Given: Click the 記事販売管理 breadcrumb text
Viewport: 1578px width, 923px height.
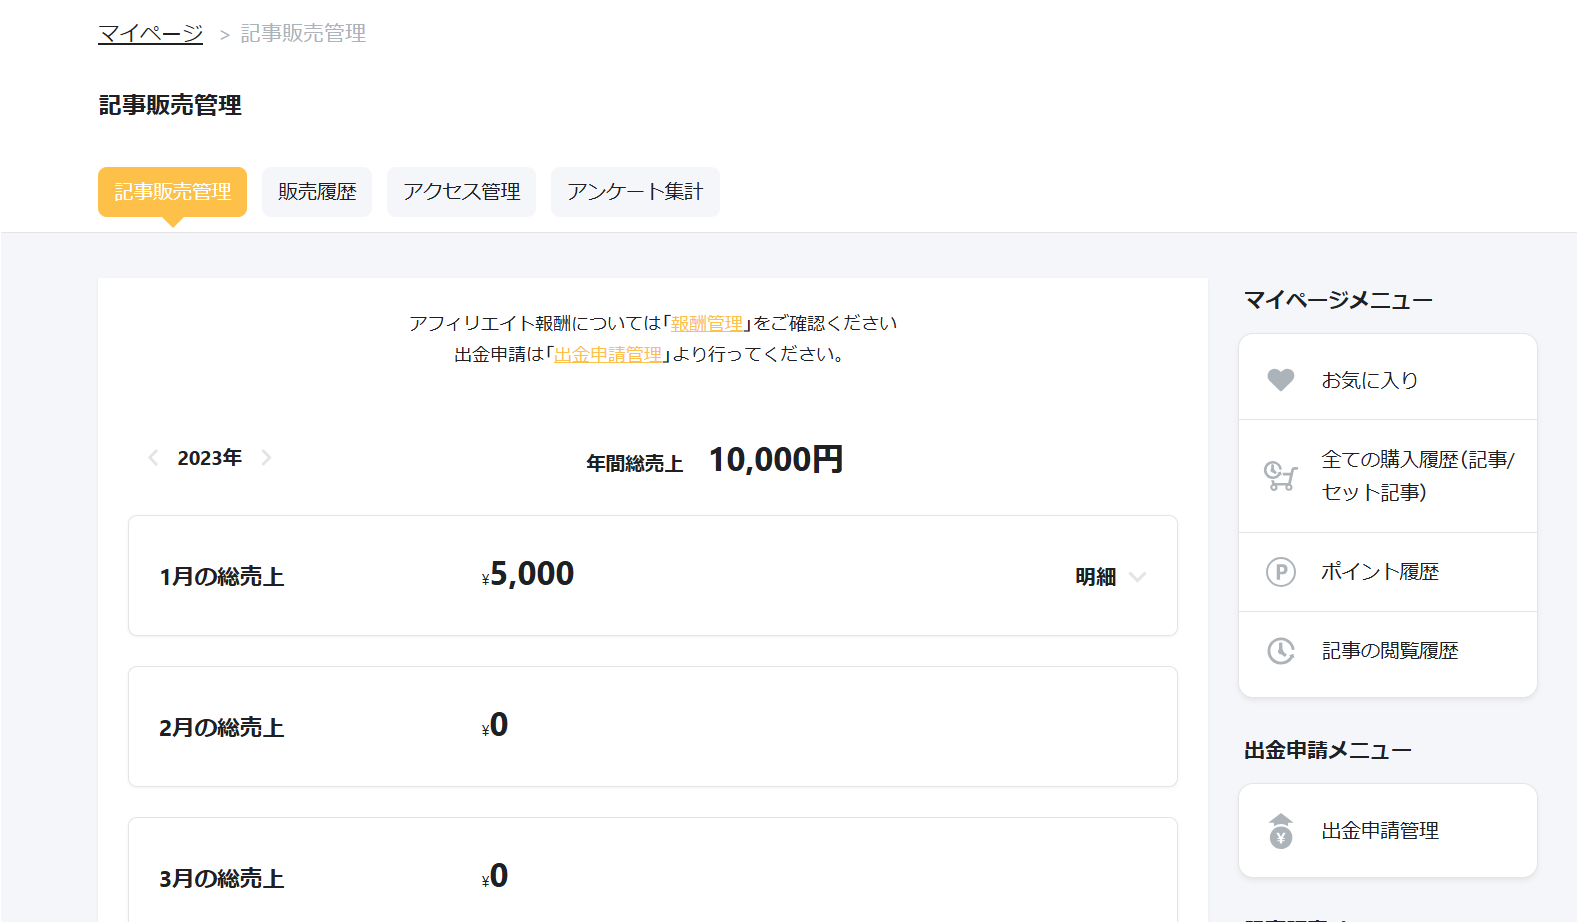Looking at the screenshot, I should coord(303,34).
